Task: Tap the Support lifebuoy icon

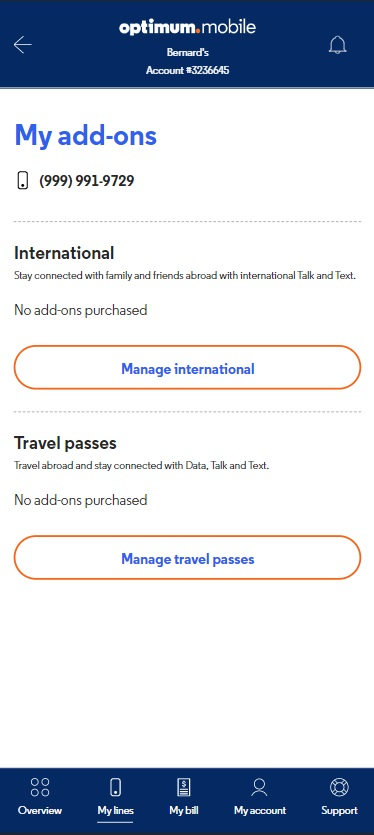Action: tap(339, 787)
